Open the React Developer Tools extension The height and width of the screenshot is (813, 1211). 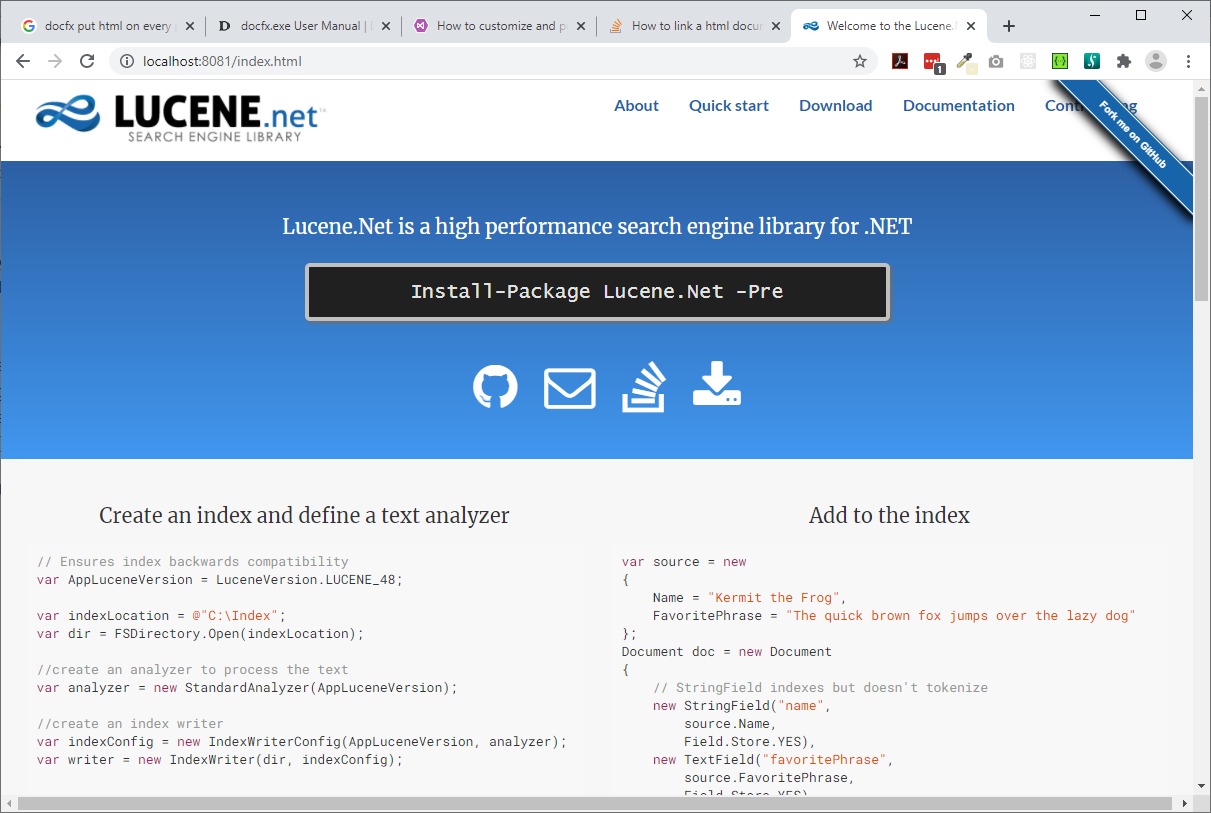pyautogui.click(x=1028, y=61)
